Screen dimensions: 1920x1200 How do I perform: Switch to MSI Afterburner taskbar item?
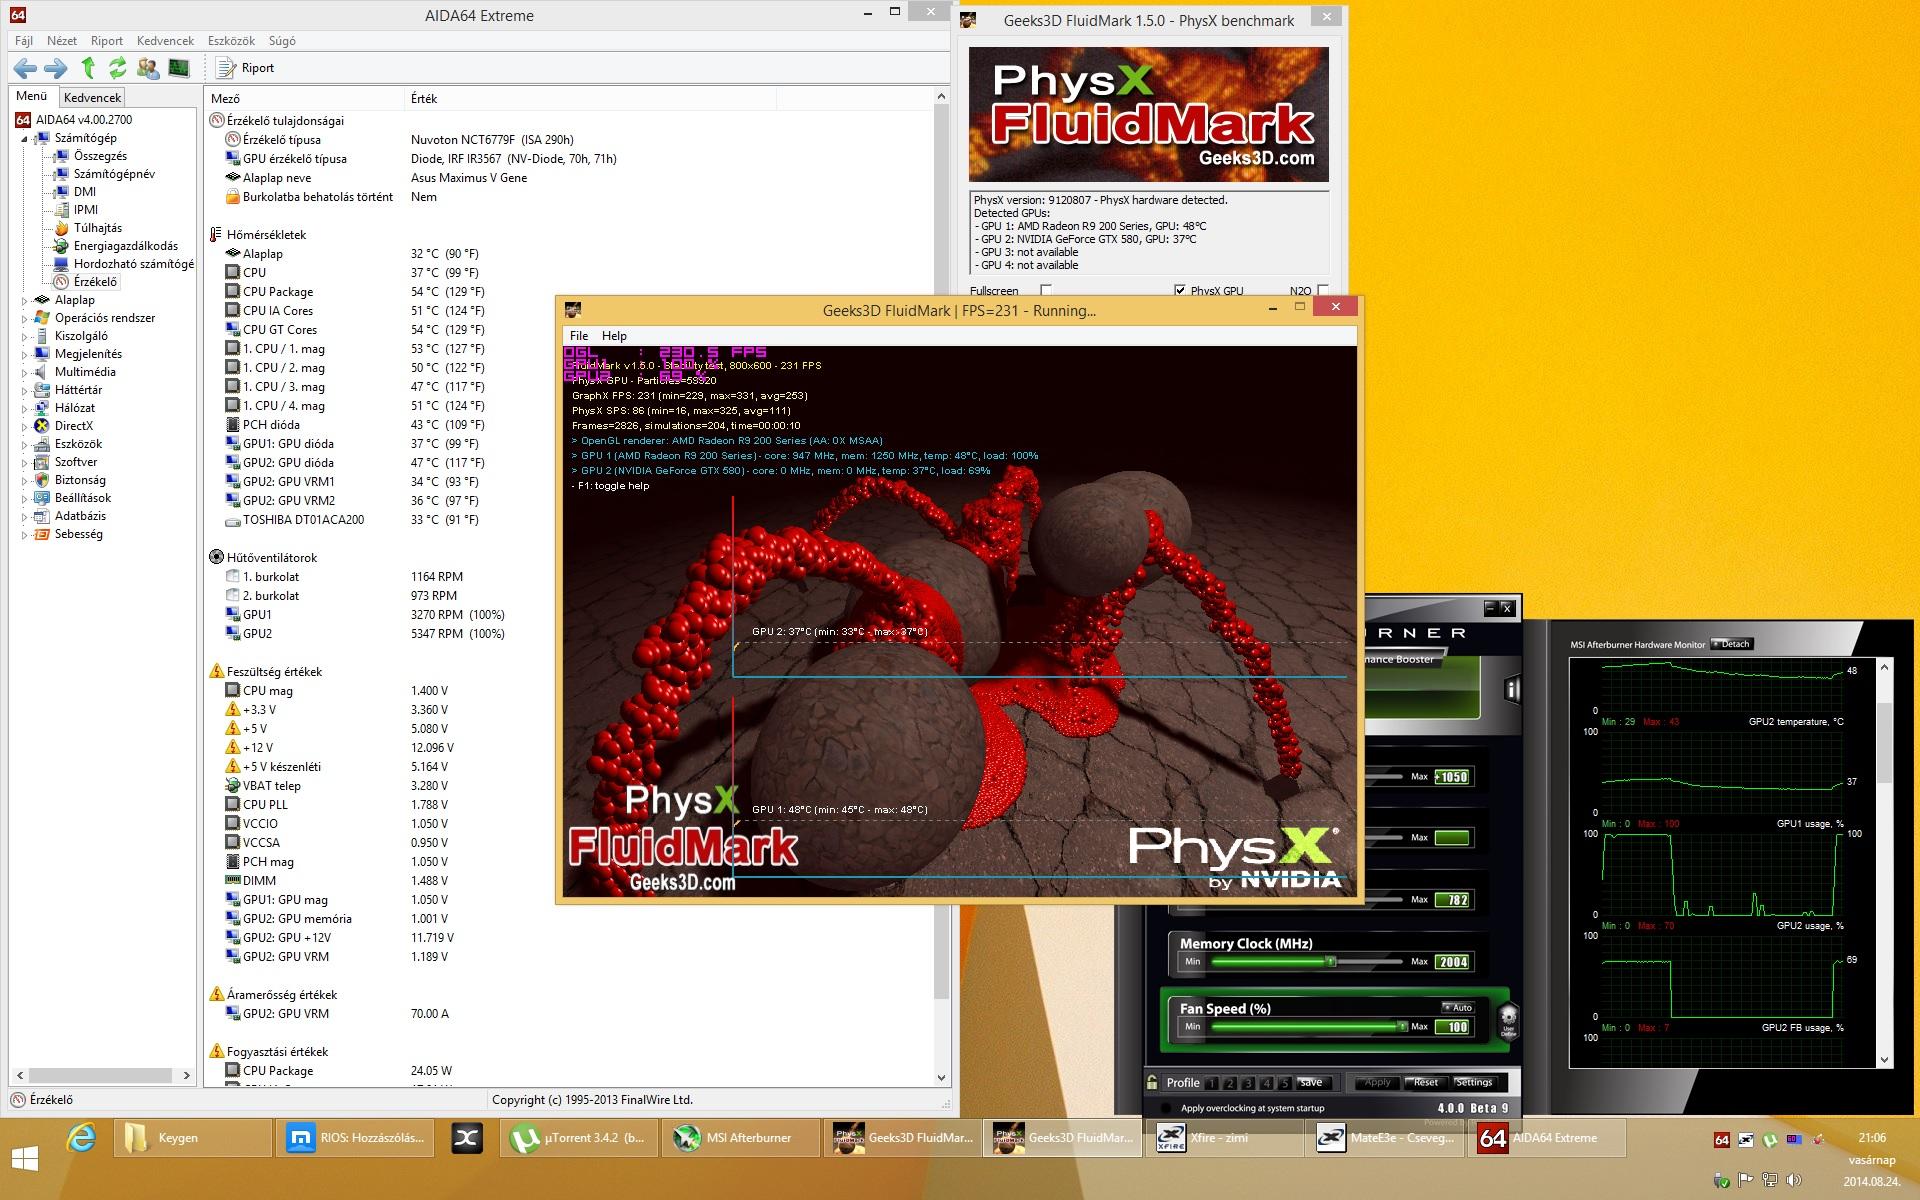coord(742,1138)
